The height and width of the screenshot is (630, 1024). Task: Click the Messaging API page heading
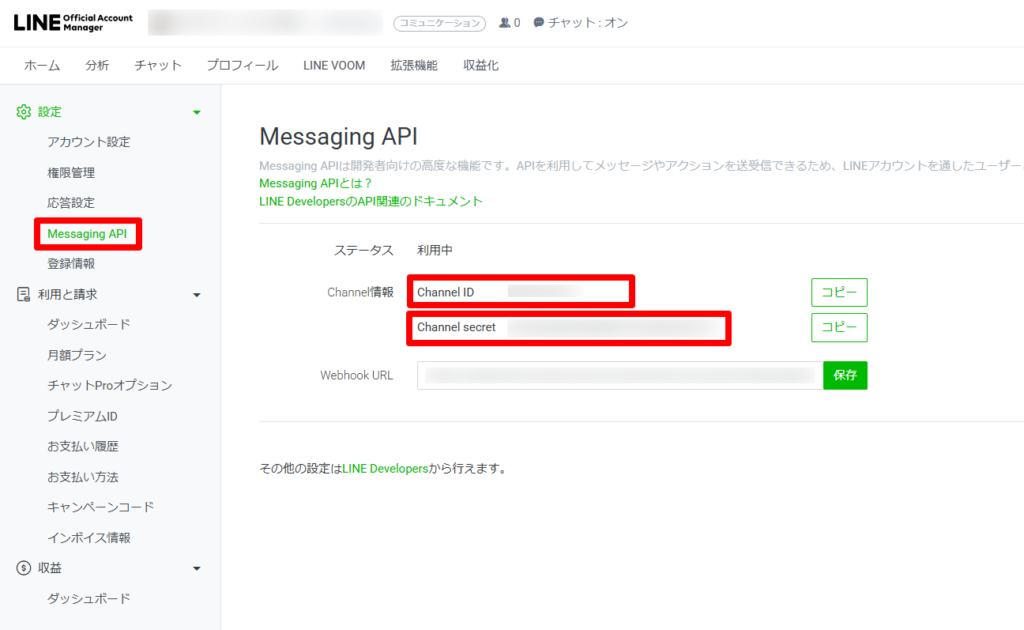(x=338, y=136)
